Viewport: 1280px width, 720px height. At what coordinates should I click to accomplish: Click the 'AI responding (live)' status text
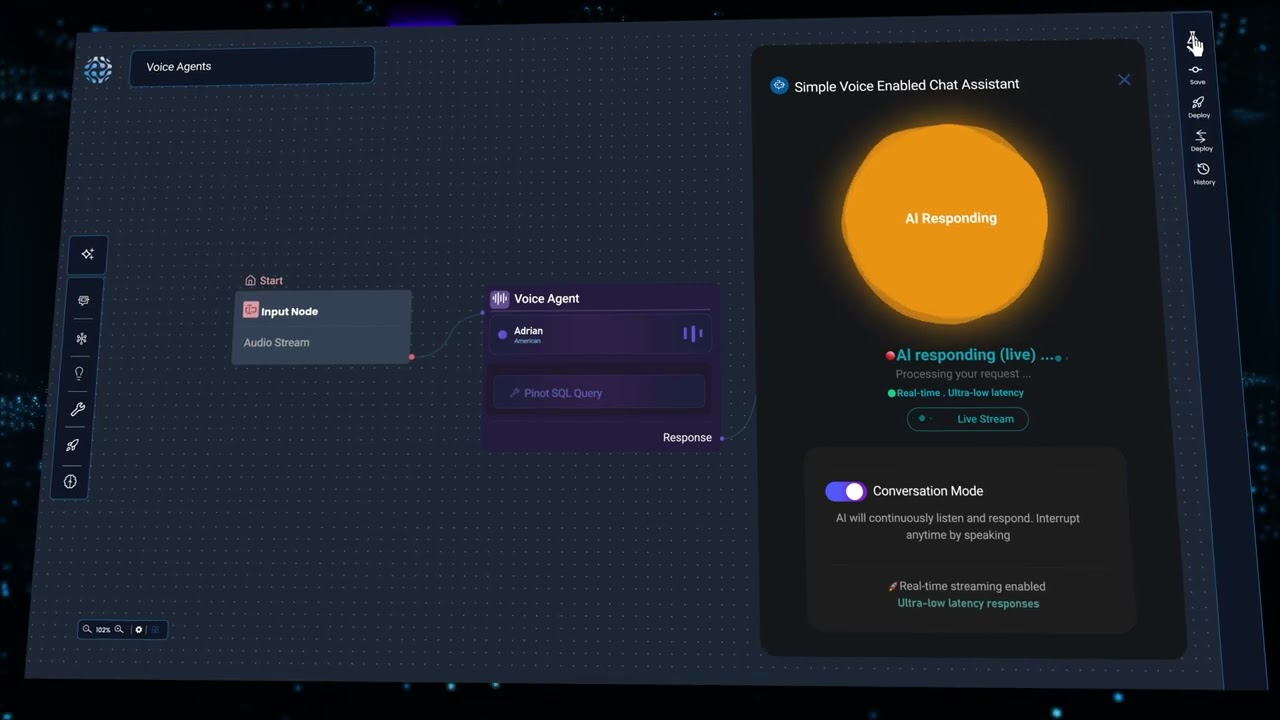coord(975,355)
